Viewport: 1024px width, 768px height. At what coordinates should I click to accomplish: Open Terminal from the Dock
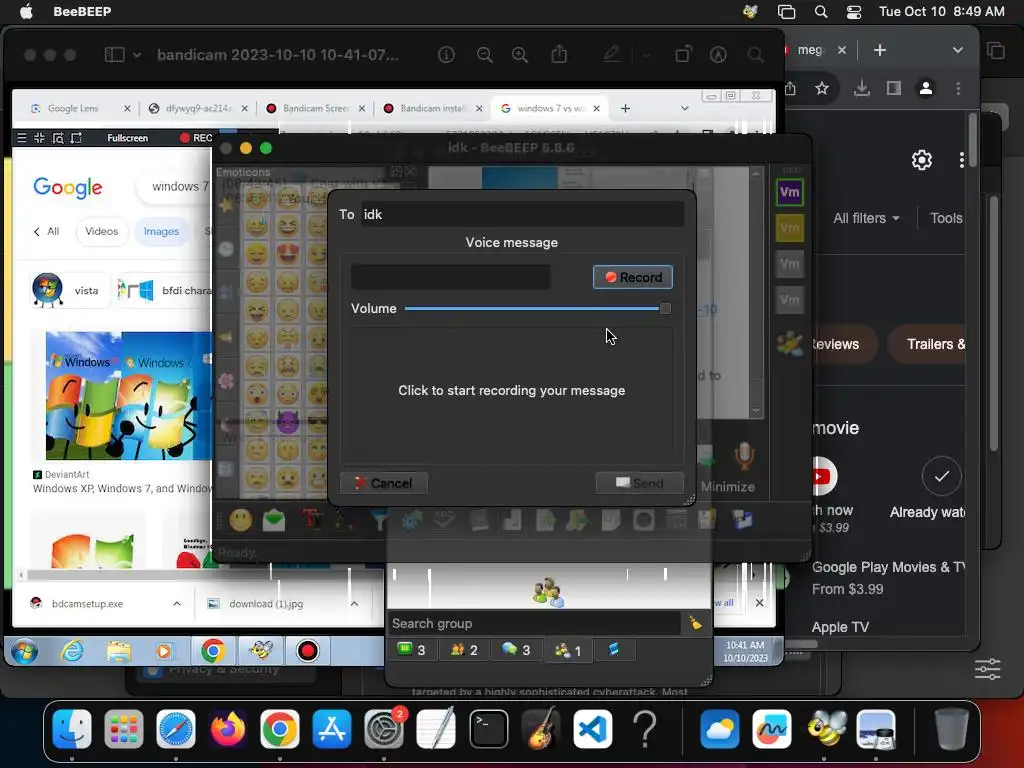488,729
